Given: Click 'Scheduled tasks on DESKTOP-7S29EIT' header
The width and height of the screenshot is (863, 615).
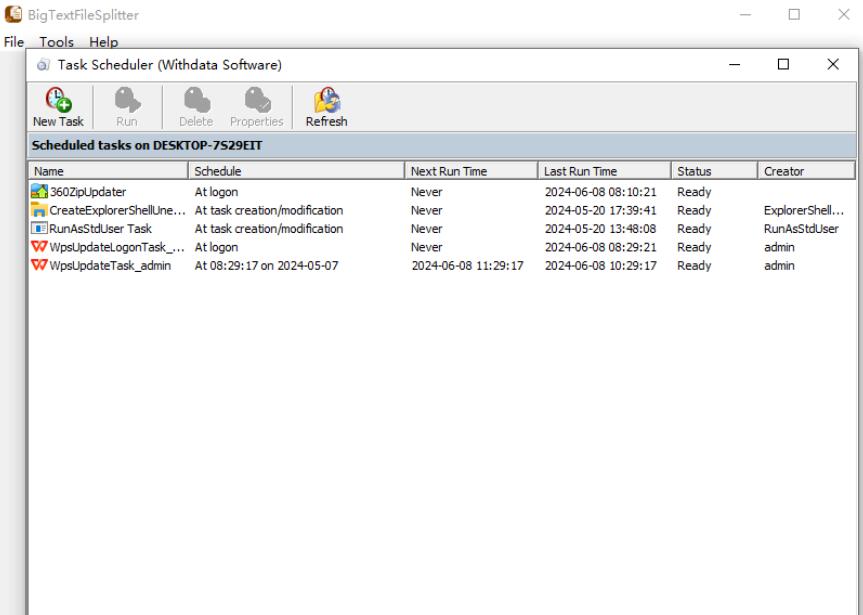Looking at the screenshot, I should coord(147,145).
